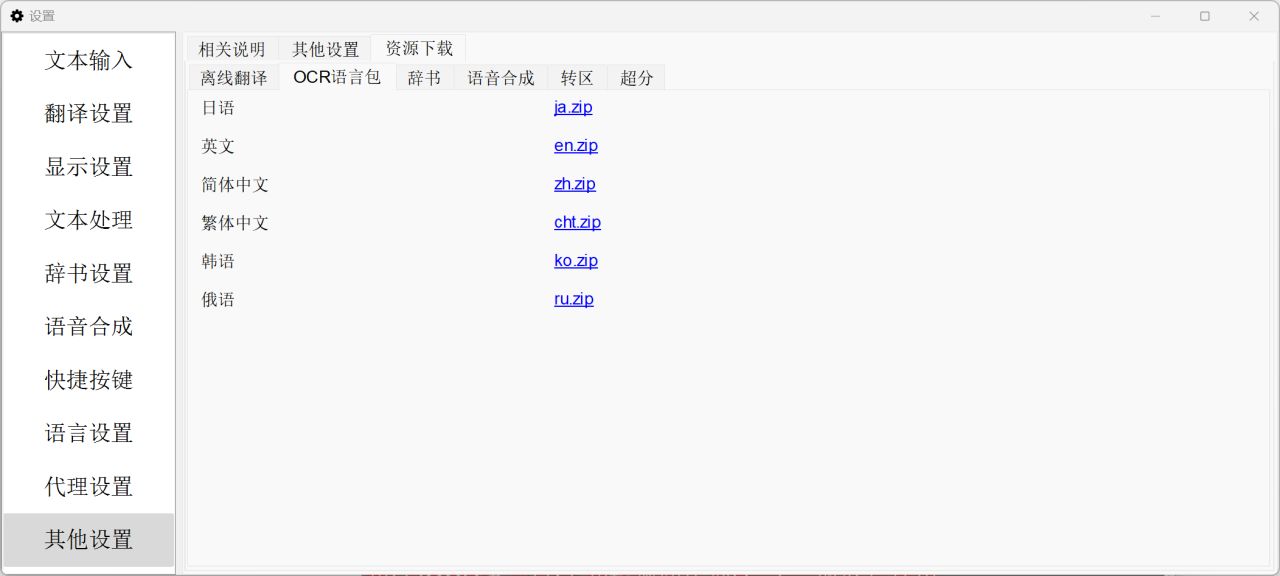Click the settings gear icon in title bar
1280x576 pixels.
click(x=17, y=16)
